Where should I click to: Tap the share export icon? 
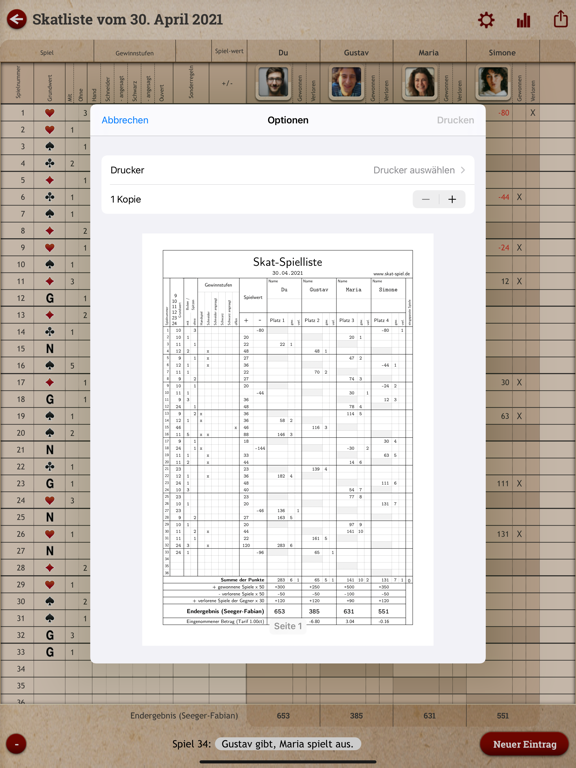[x=560, y=19]
